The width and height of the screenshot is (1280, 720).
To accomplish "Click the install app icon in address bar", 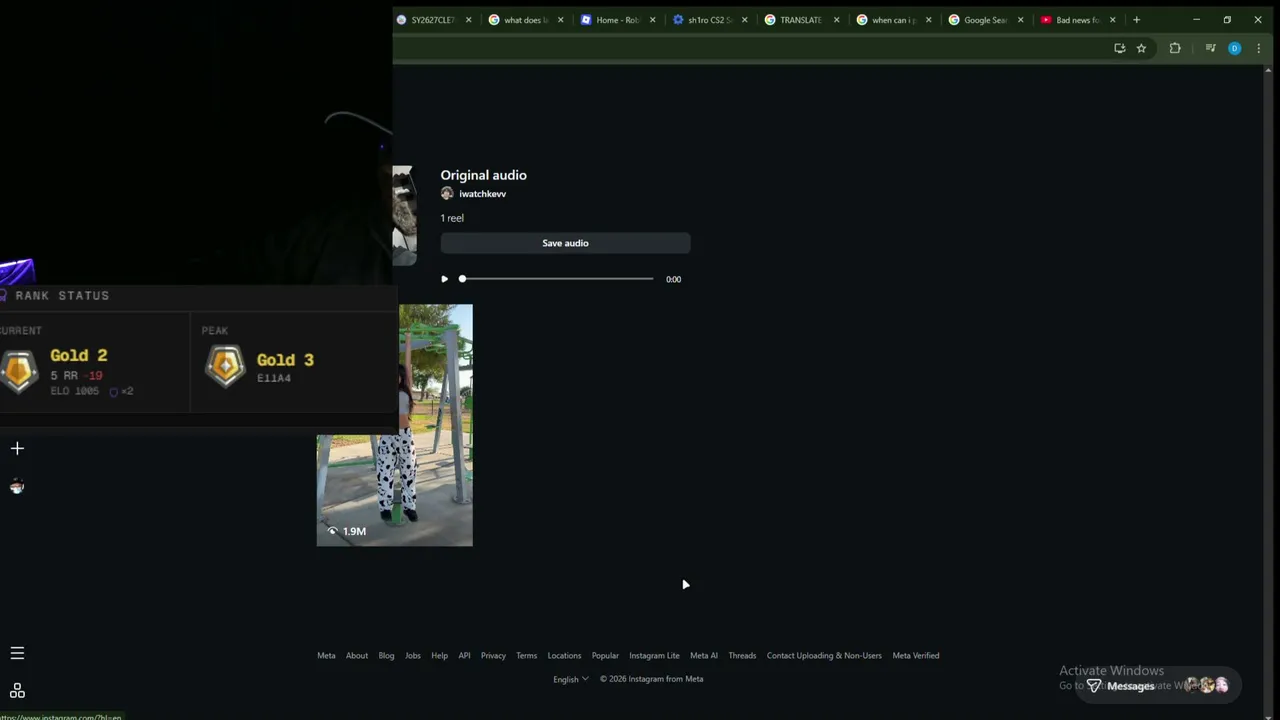I will [x=1119, y=48].
